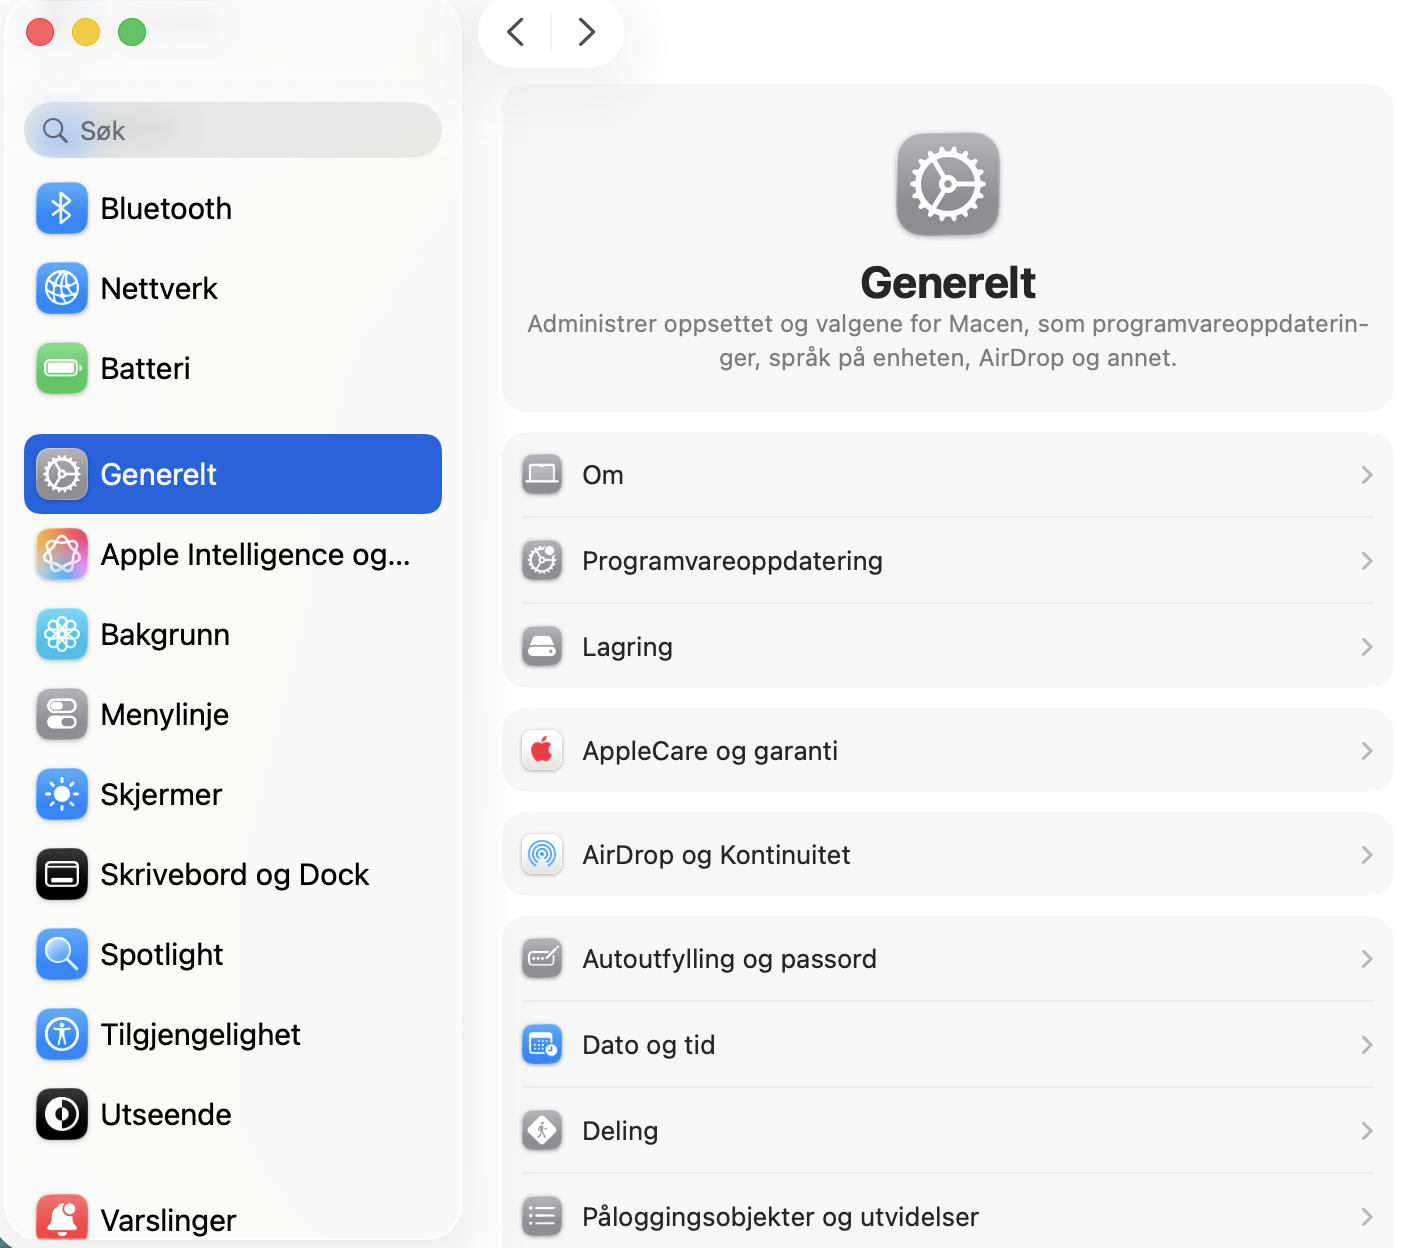Click the Tilgjengelighet accessibility icon
The width and height of the screenshot is (1406, 1248).
pyautogui.click(x=62, y=1034)
